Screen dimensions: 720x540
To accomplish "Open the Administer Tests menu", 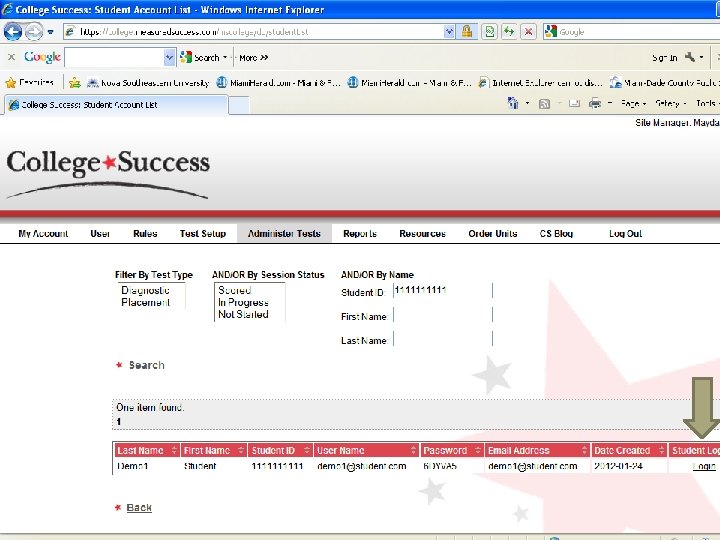I will pos(284,233).
